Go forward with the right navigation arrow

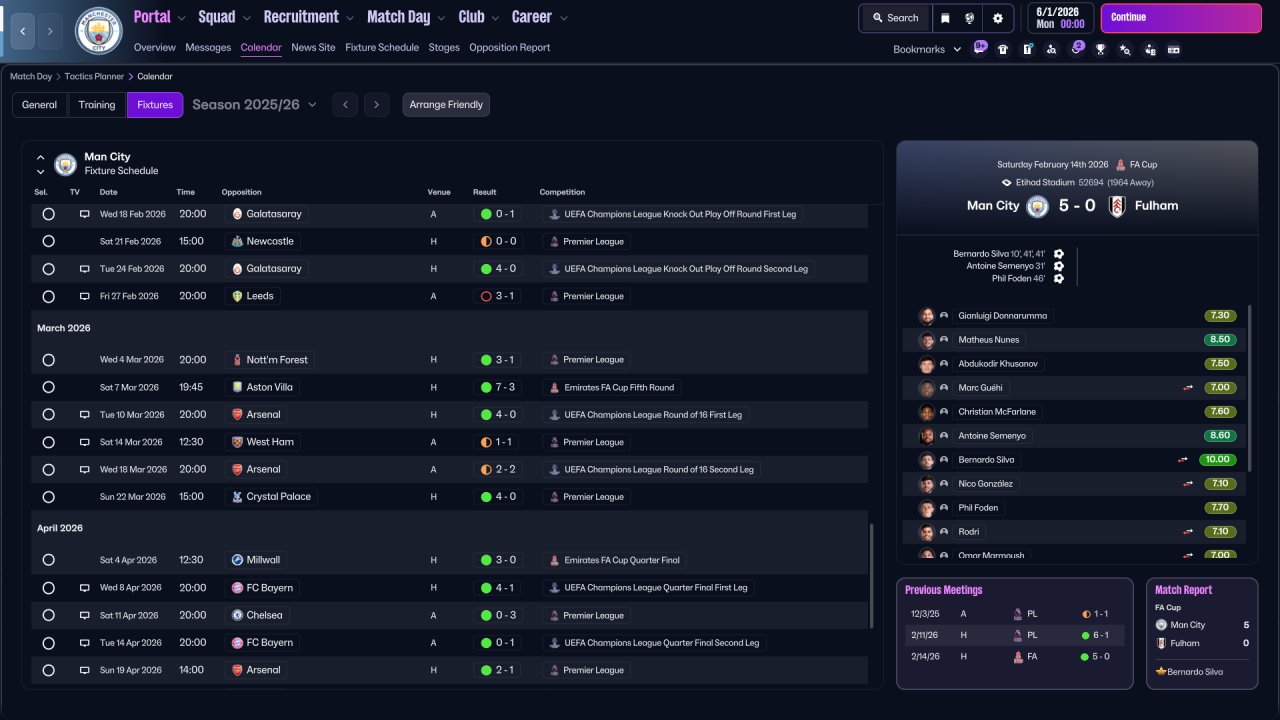point(50,31)
